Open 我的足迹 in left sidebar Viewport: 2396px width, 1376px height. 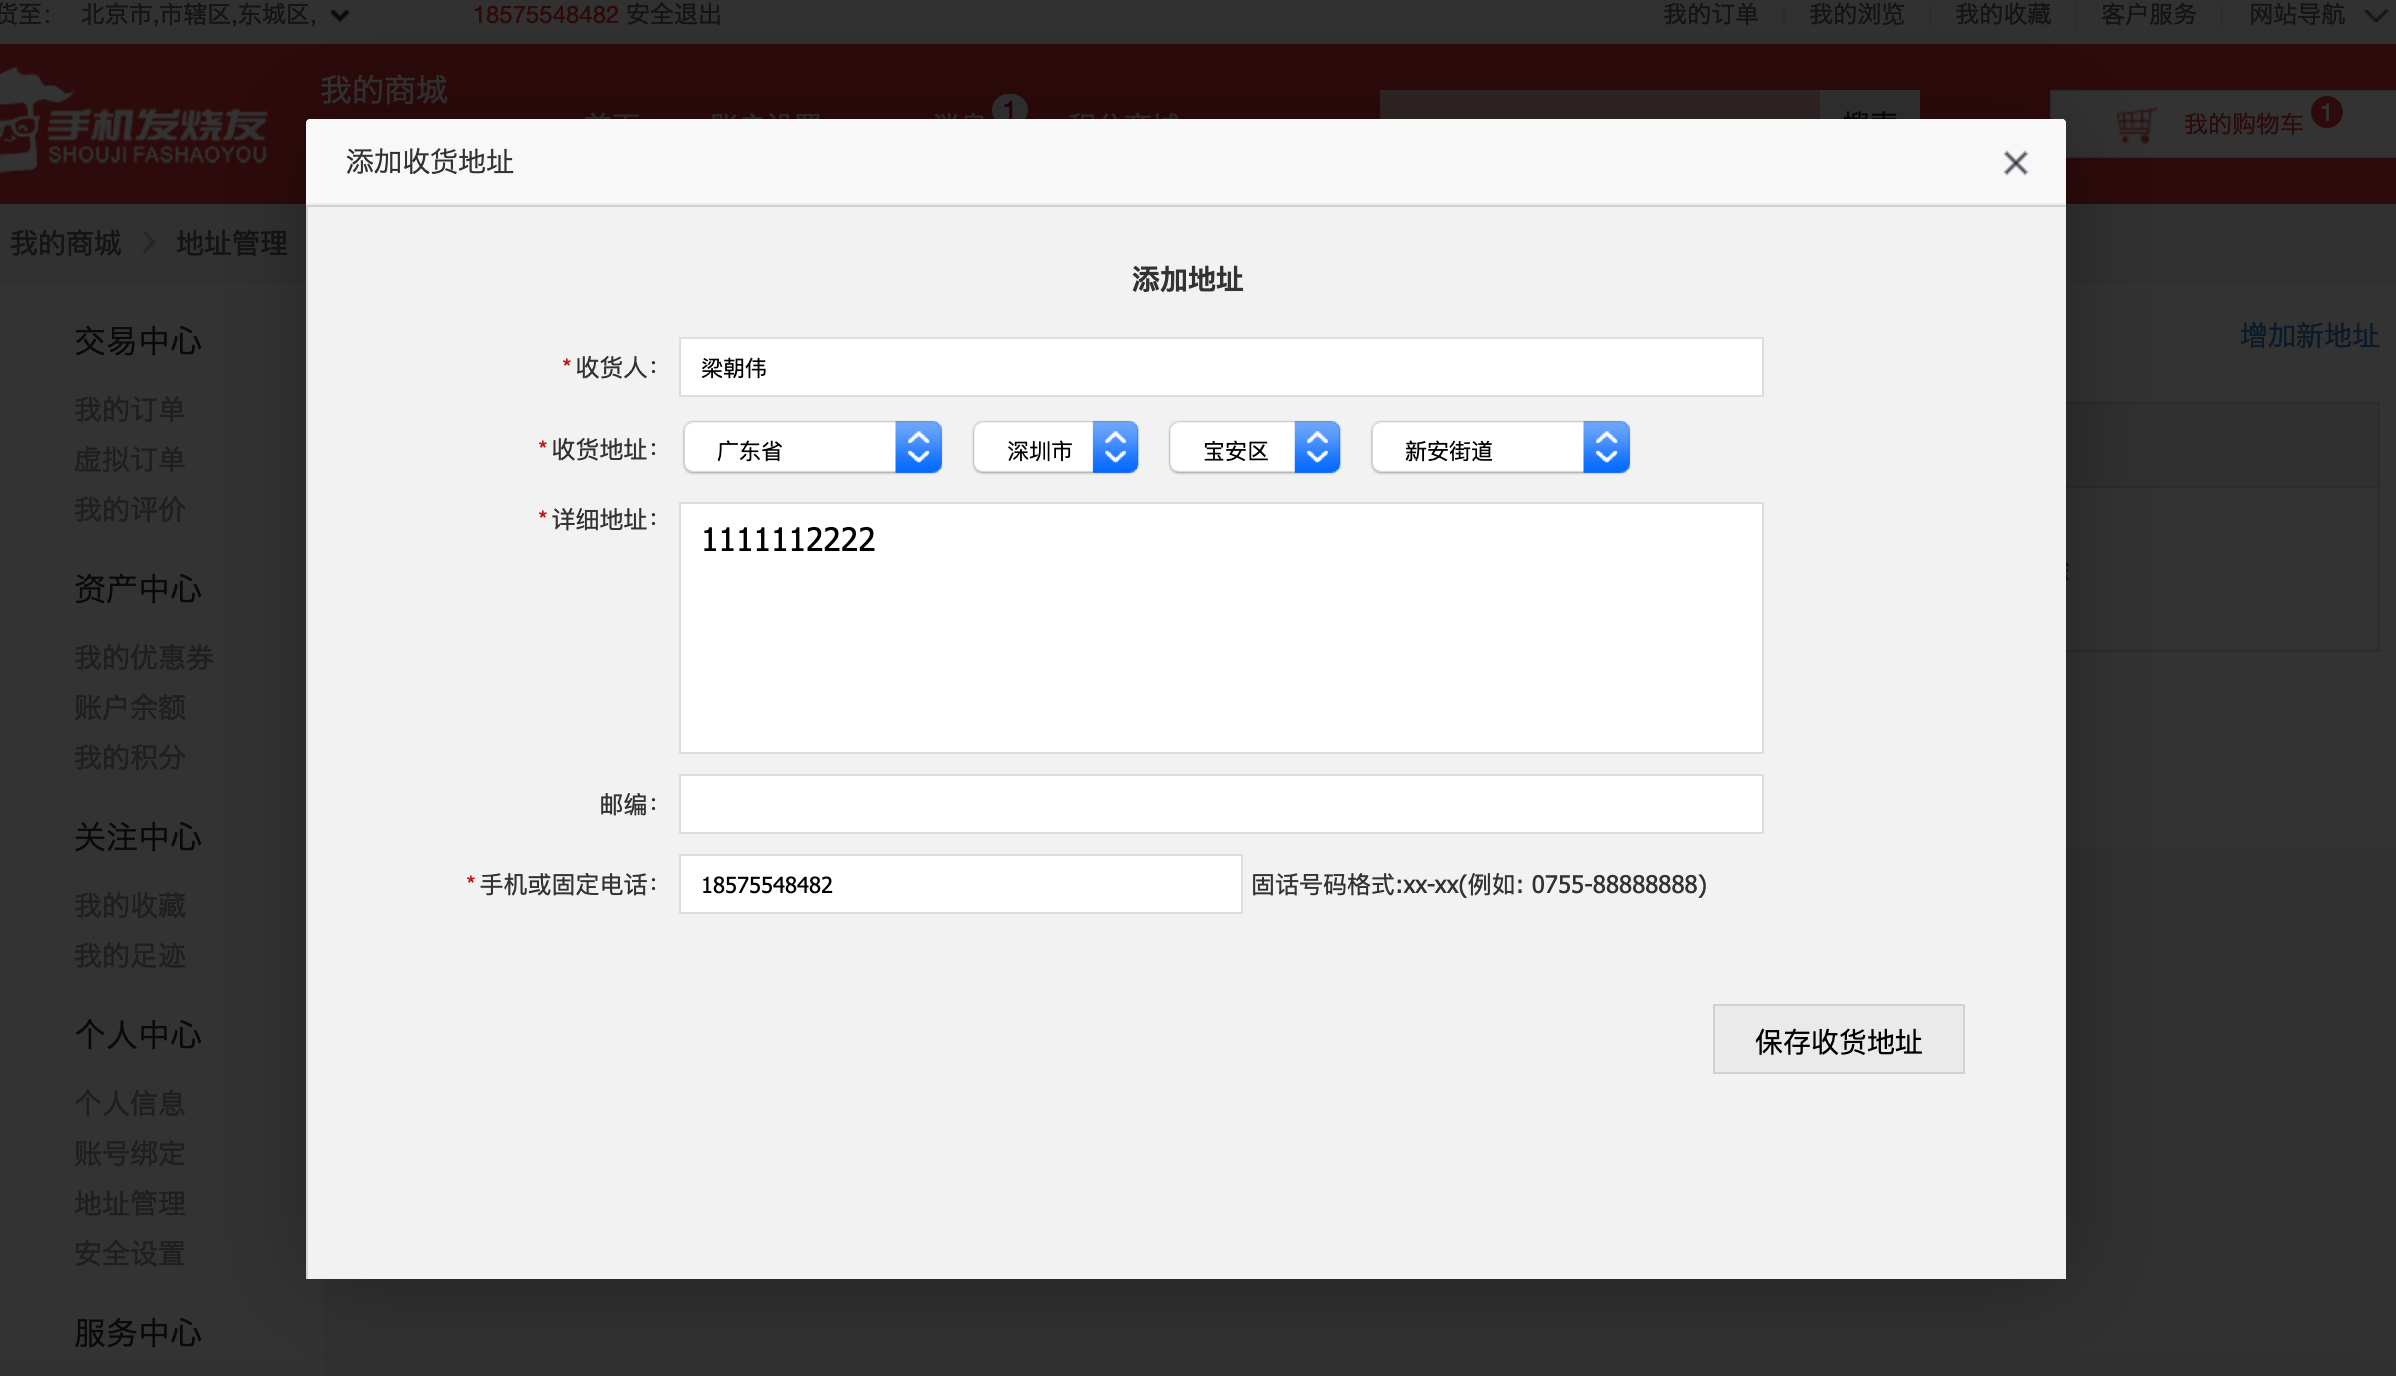point(130,955)
